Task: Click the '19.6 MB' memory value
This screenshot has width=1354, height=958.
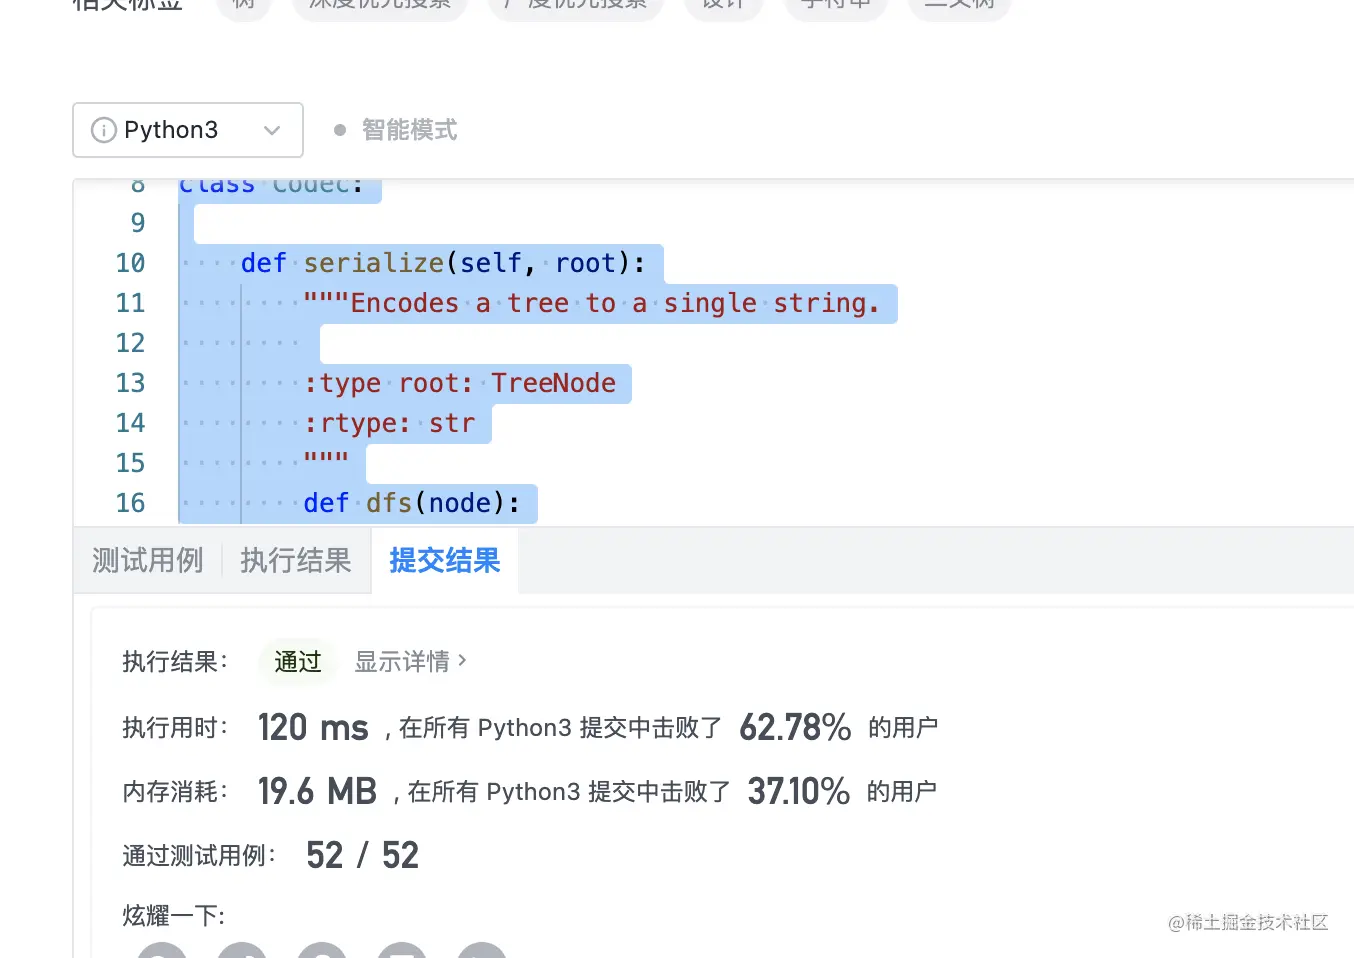Action: point(317,791)
